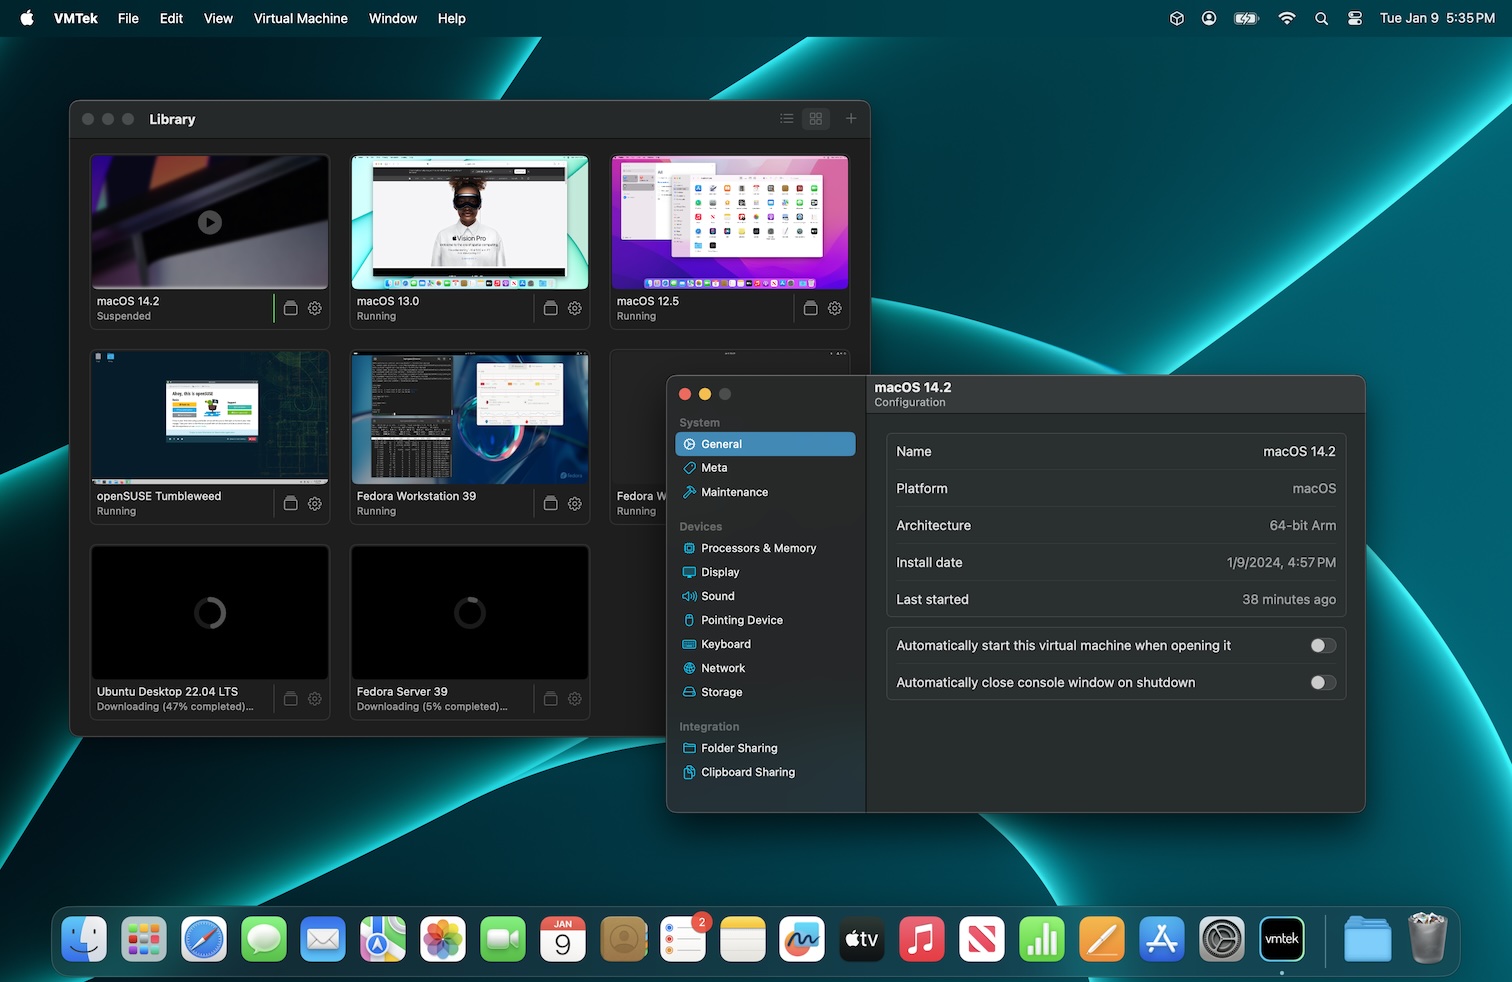Open the Help menu
The width and height of the screenshot is (1512, 982).
coord(452,18)
